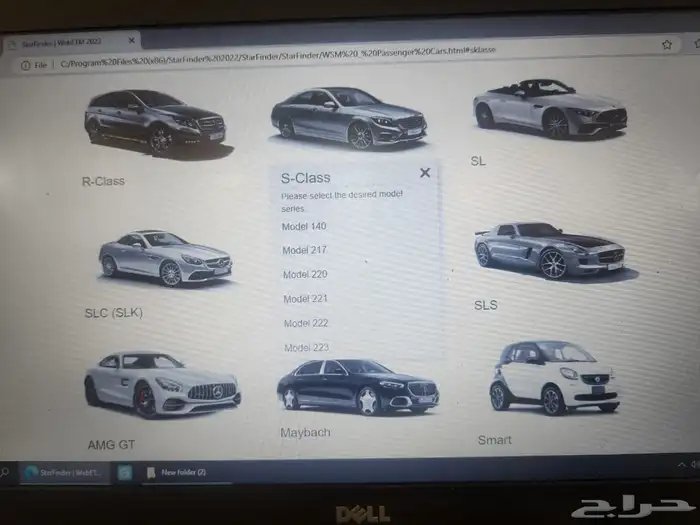Open the Smart car image
The image size is (700, 525).
click(x=553, y=378)
